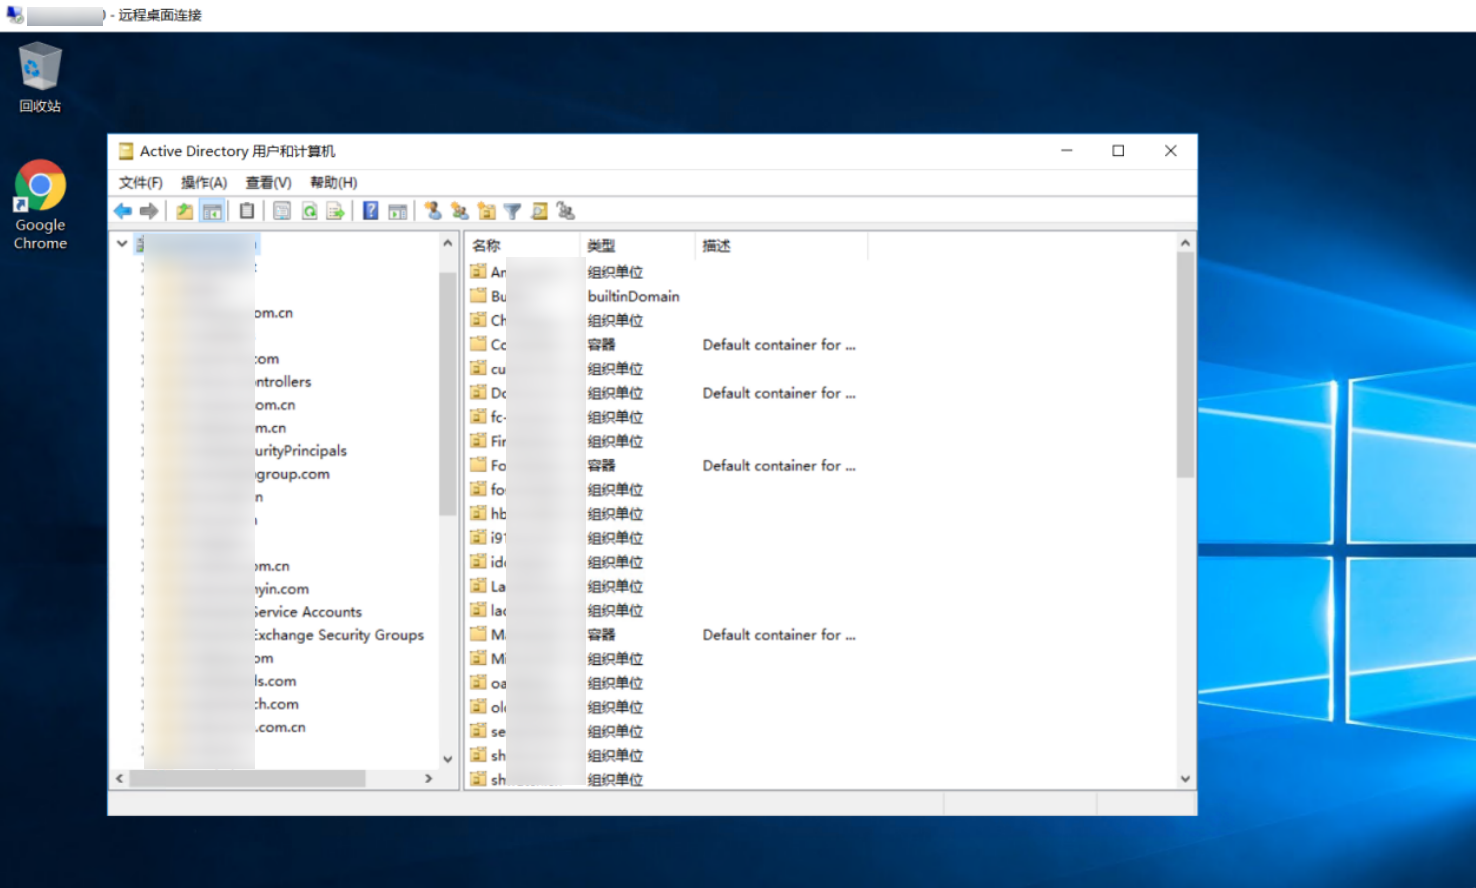Create a new group with two-people icon
Viewport: 1476px width, 888px height.
point(460,211)
